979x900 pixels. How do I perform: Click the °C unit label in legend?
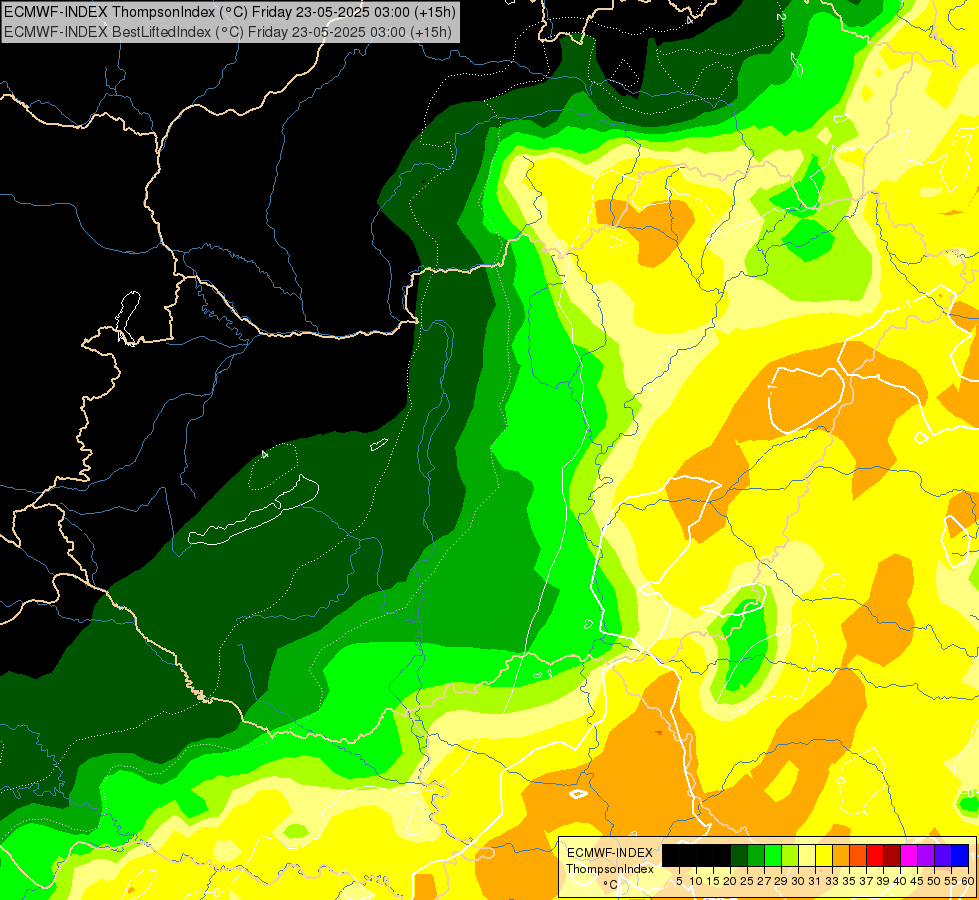point(610,884)
